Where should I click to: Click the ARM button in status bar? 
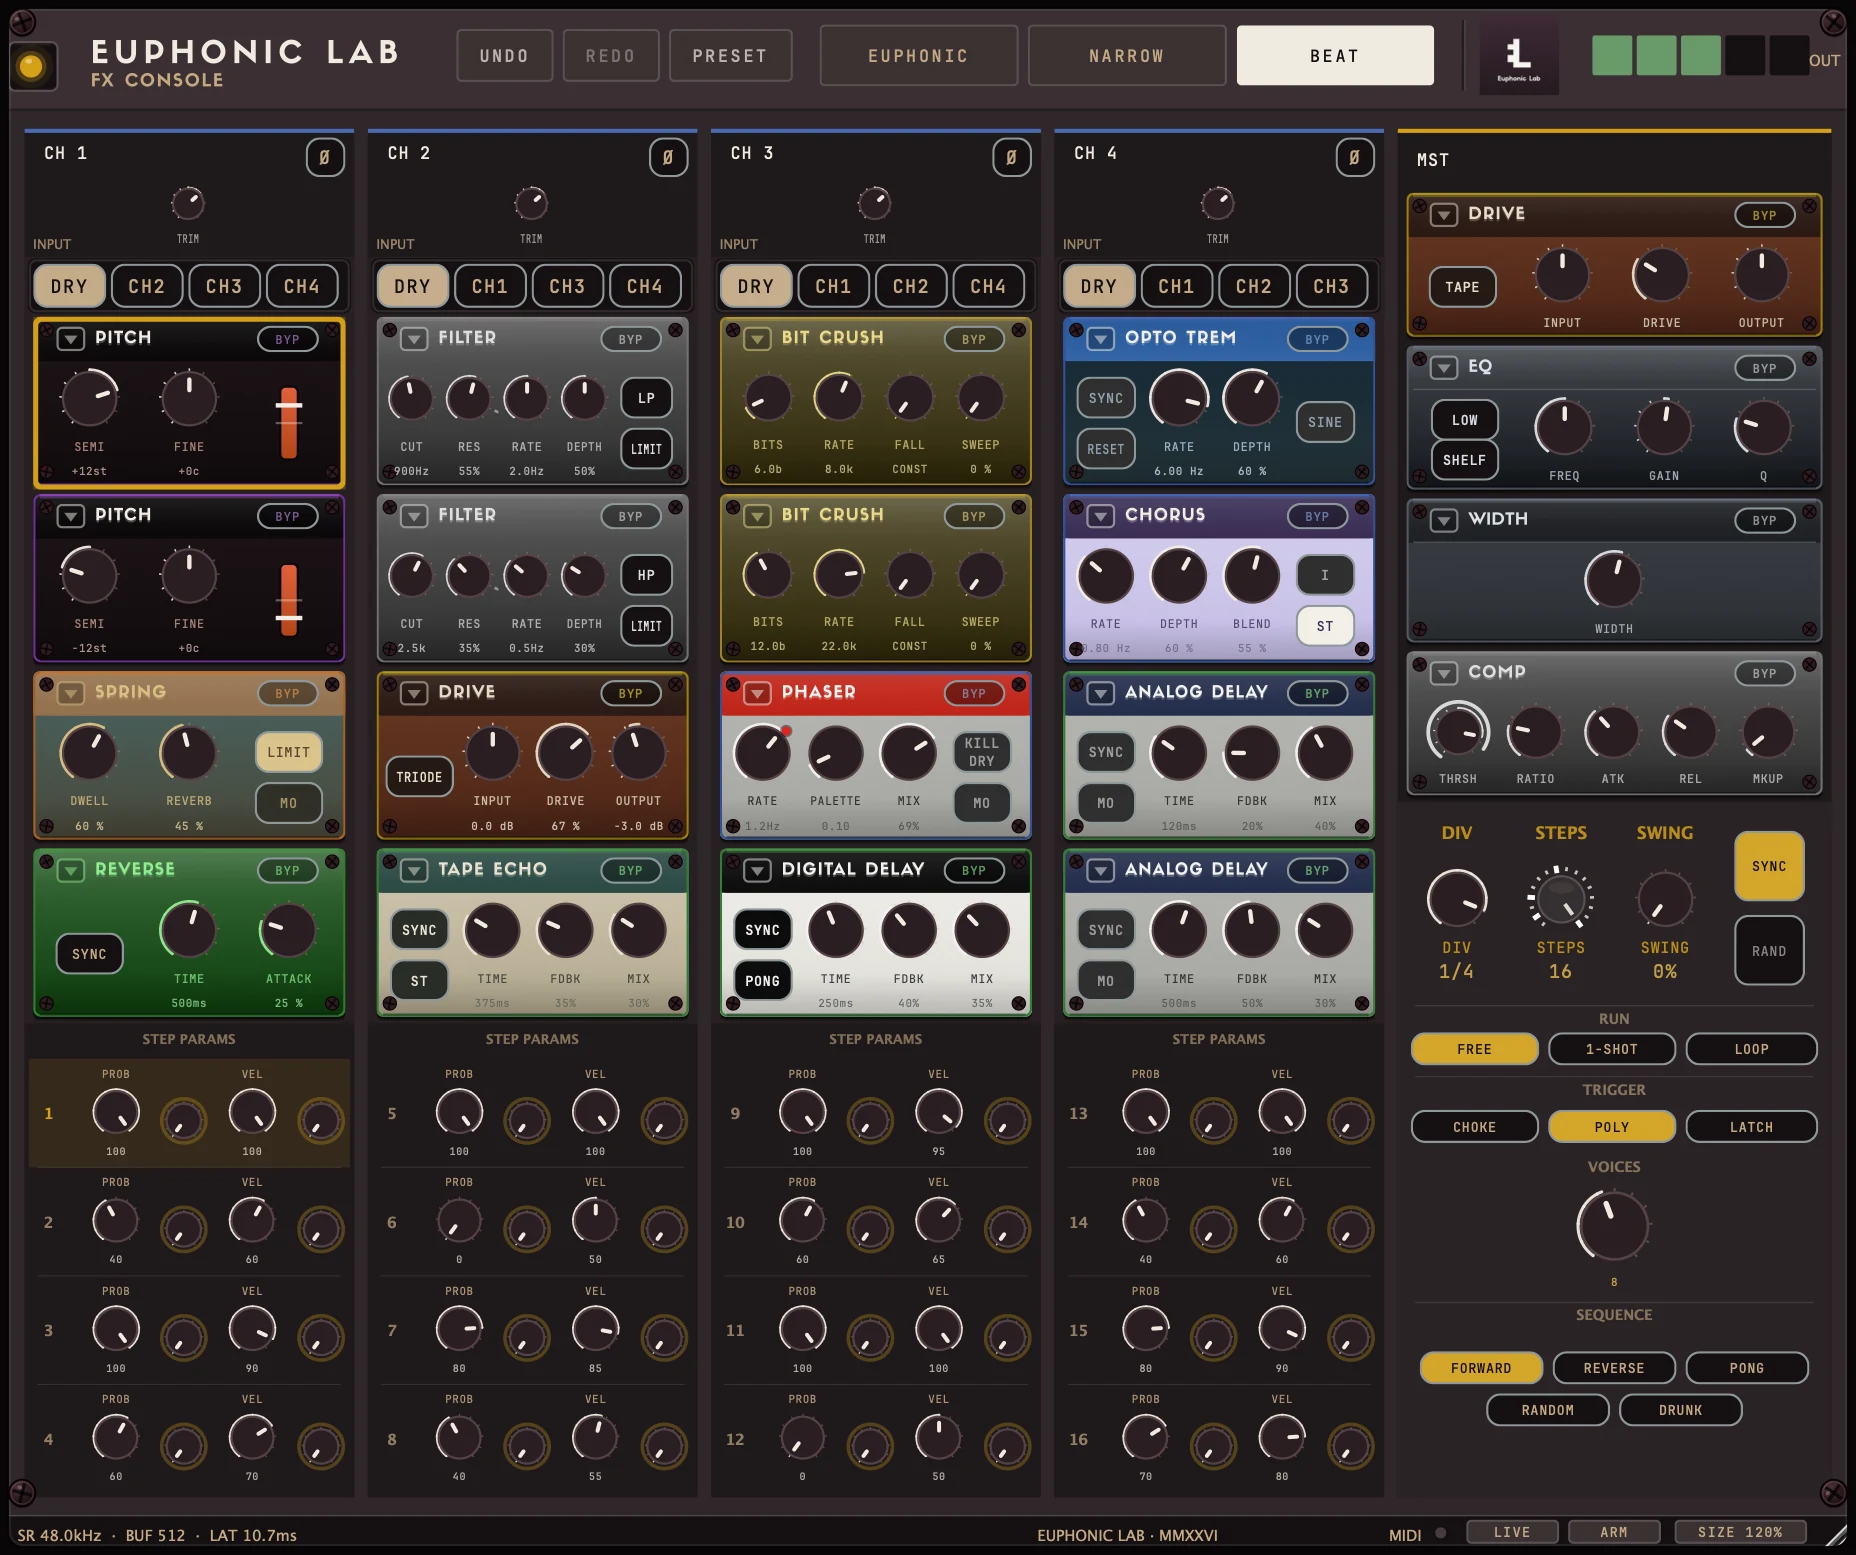point(1614,1532)
